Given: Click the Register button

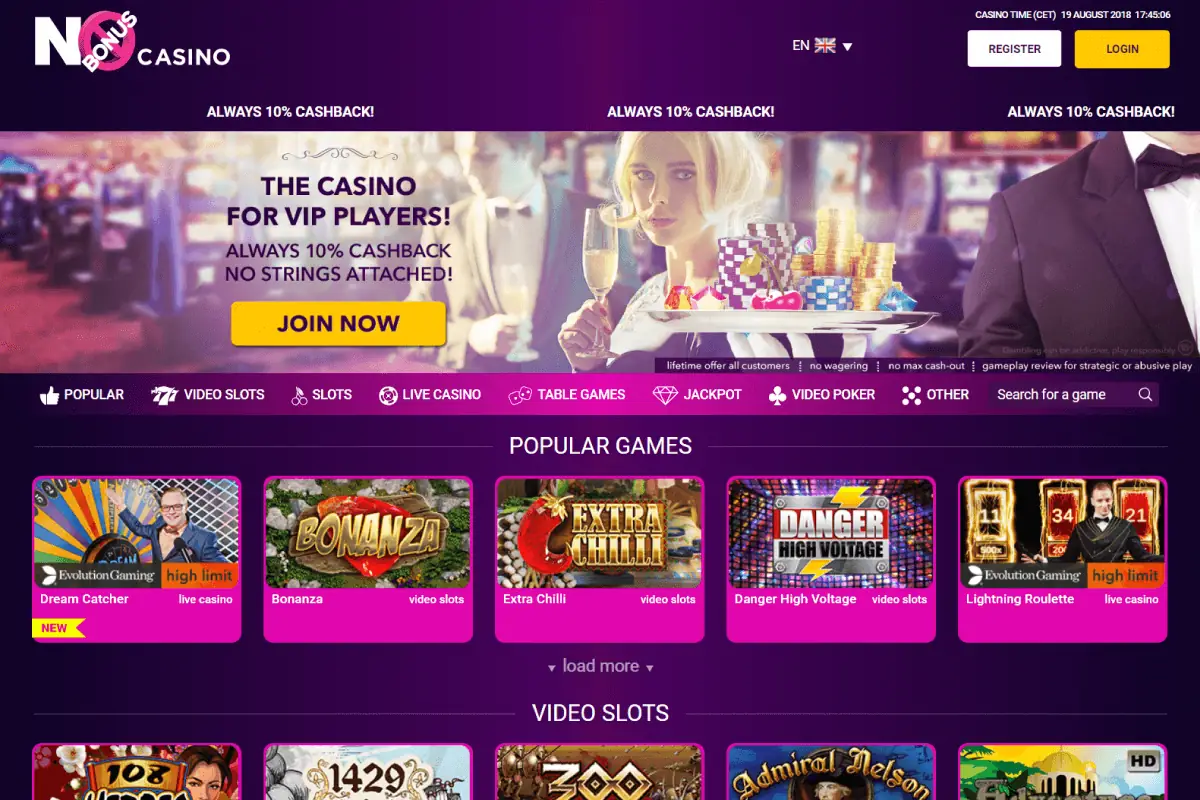Looking at the screenshot, I should (1014, 49).
